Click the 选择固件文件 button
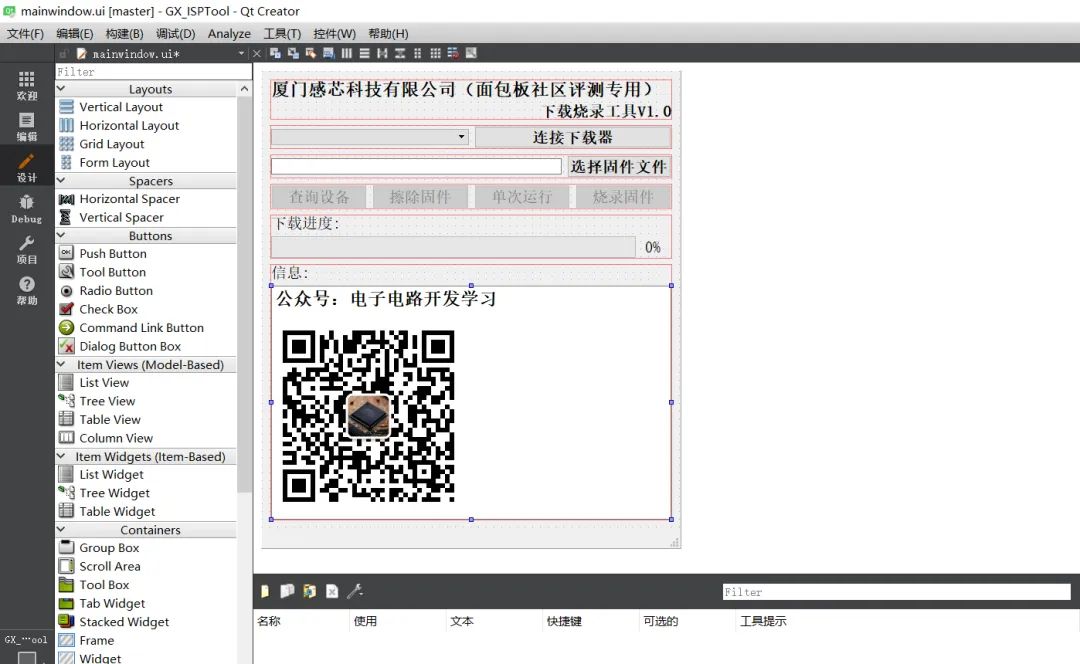Image resolution: width=1080 pixels, height=664 pixels. [618, 167]
